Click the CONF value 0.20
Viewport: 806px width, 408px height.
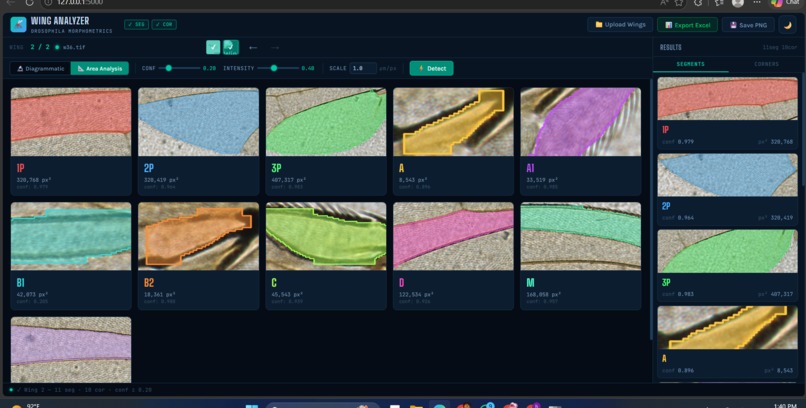(209, 68)
